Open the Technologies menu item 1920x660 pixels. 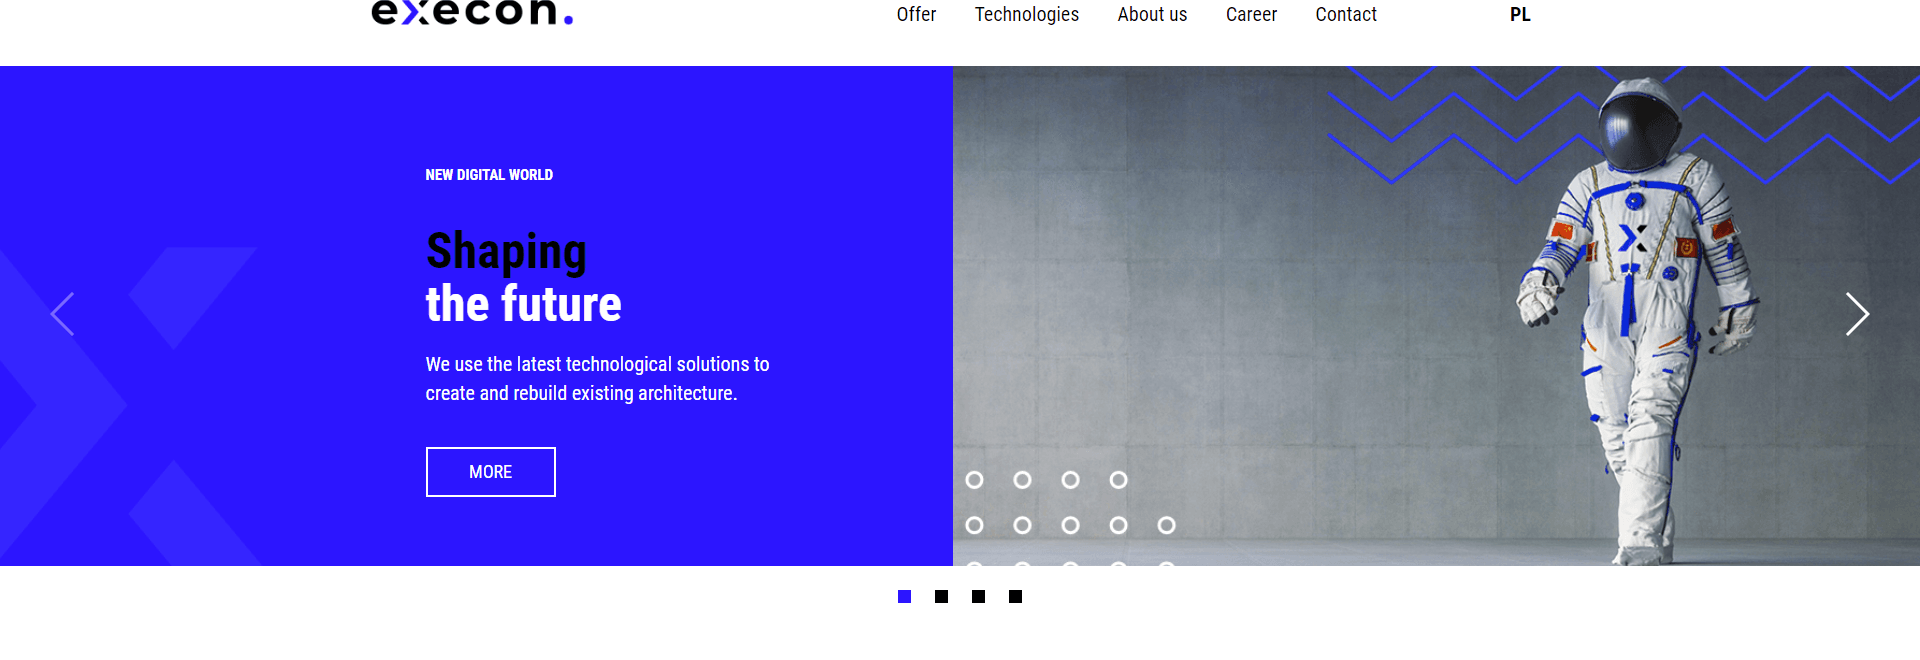point(1027,14)
